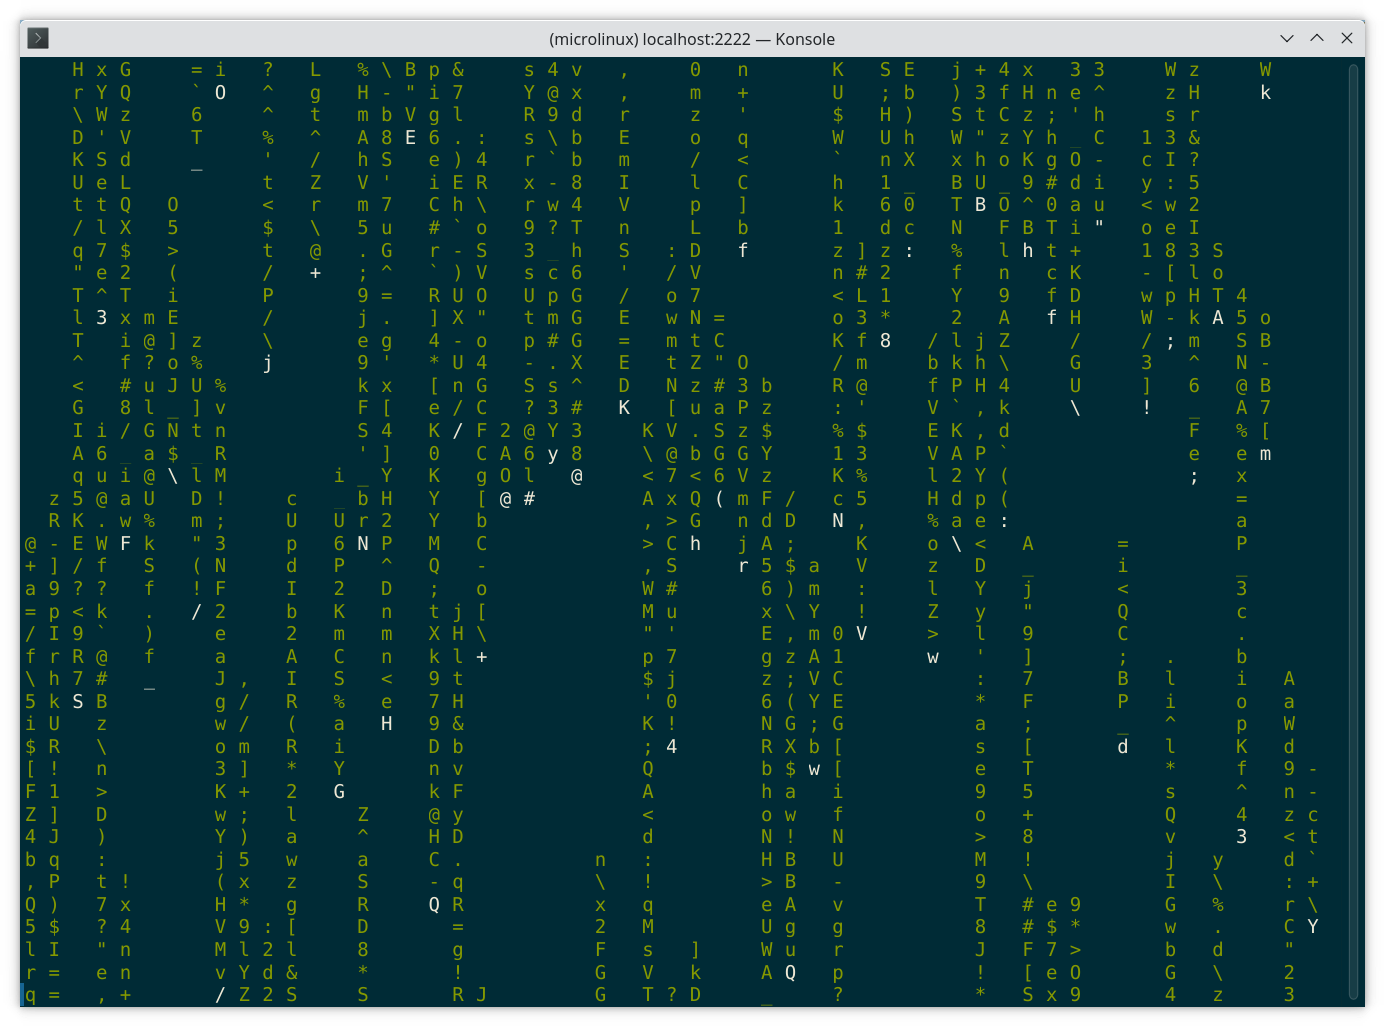Click the X close button

[1347, 38]
